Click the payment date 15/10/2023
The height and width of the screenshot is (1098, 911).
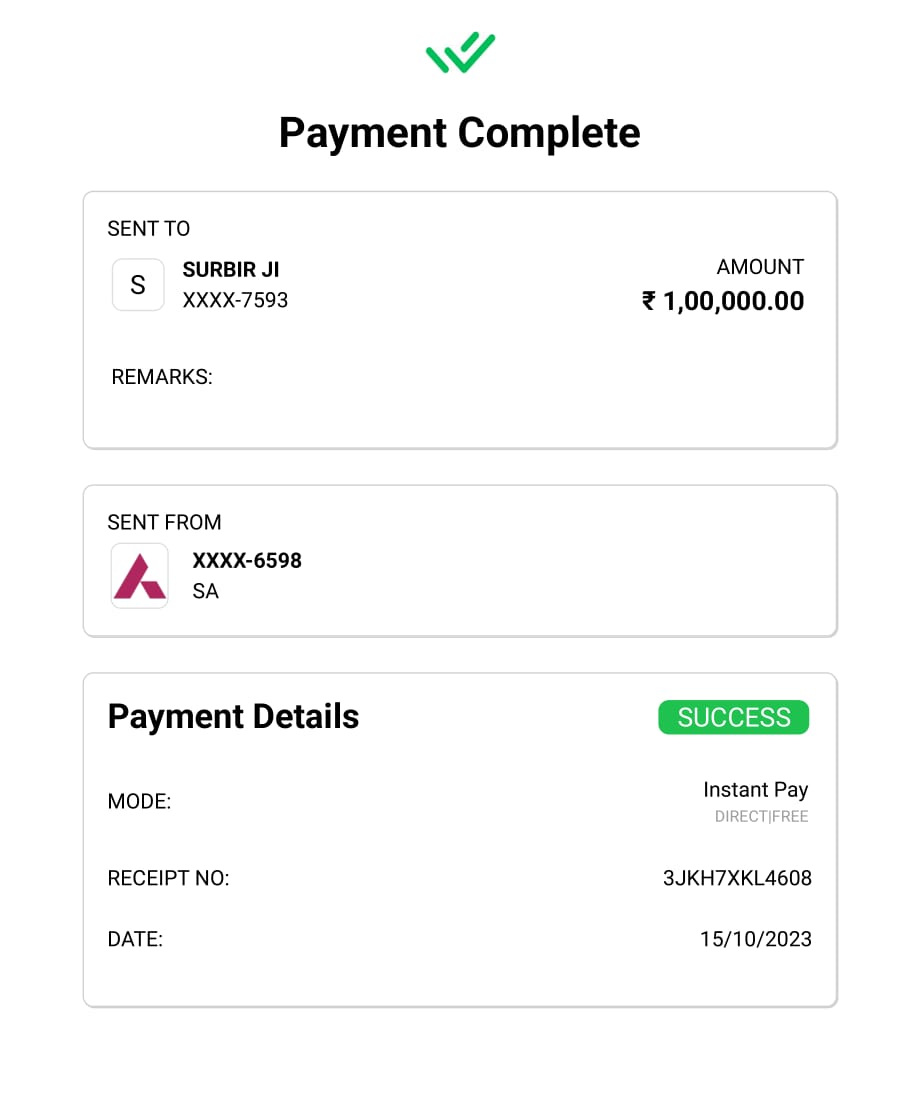(x=755, y=940)
